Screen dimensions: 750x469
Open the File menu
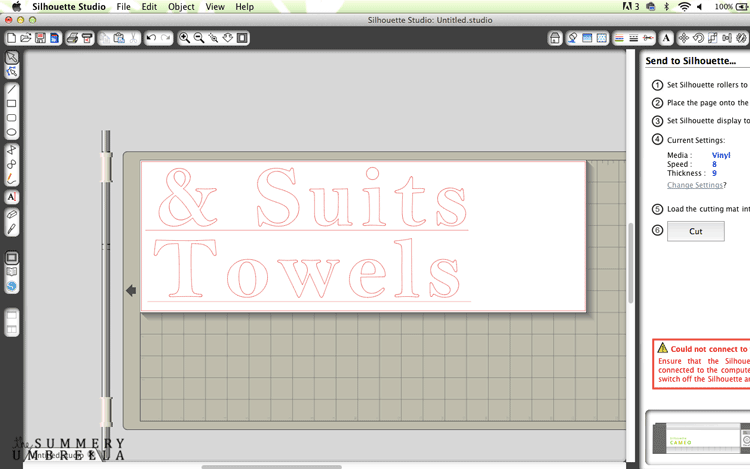pos(123,7)
